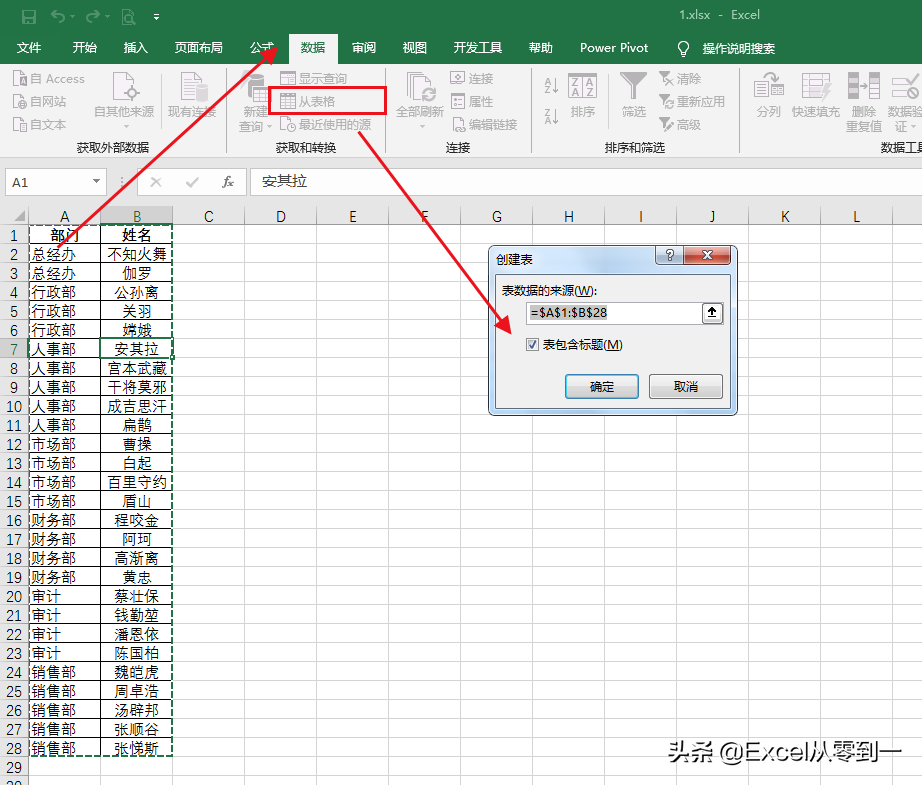Click 重新应用 filter icon
Screen dimensions: 922x785
pos(692,102)
